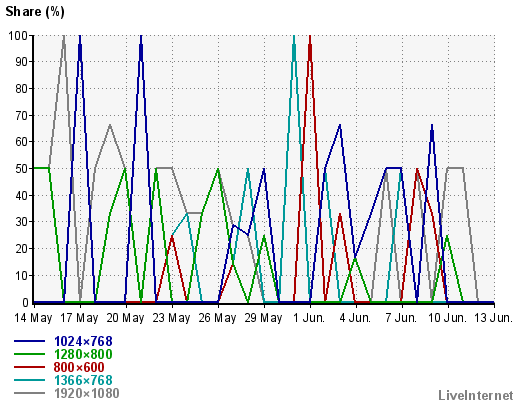The width and height of the screenshot is (520, 405).
Task: Click the 1920×1080 legend label
Action: (x=87, y=393)
